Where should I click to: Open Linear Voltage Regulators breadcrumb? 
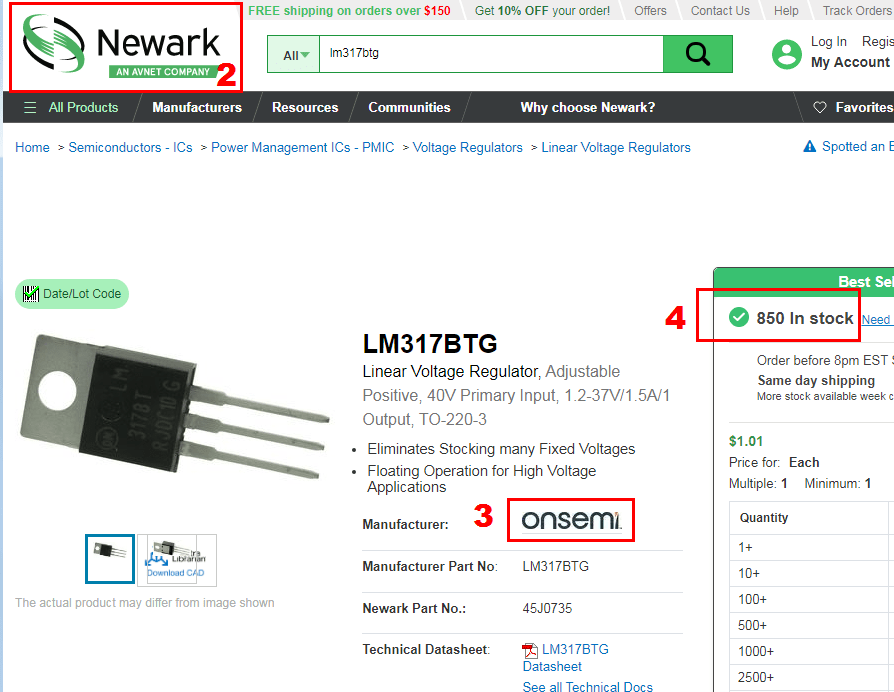[615, 148]
